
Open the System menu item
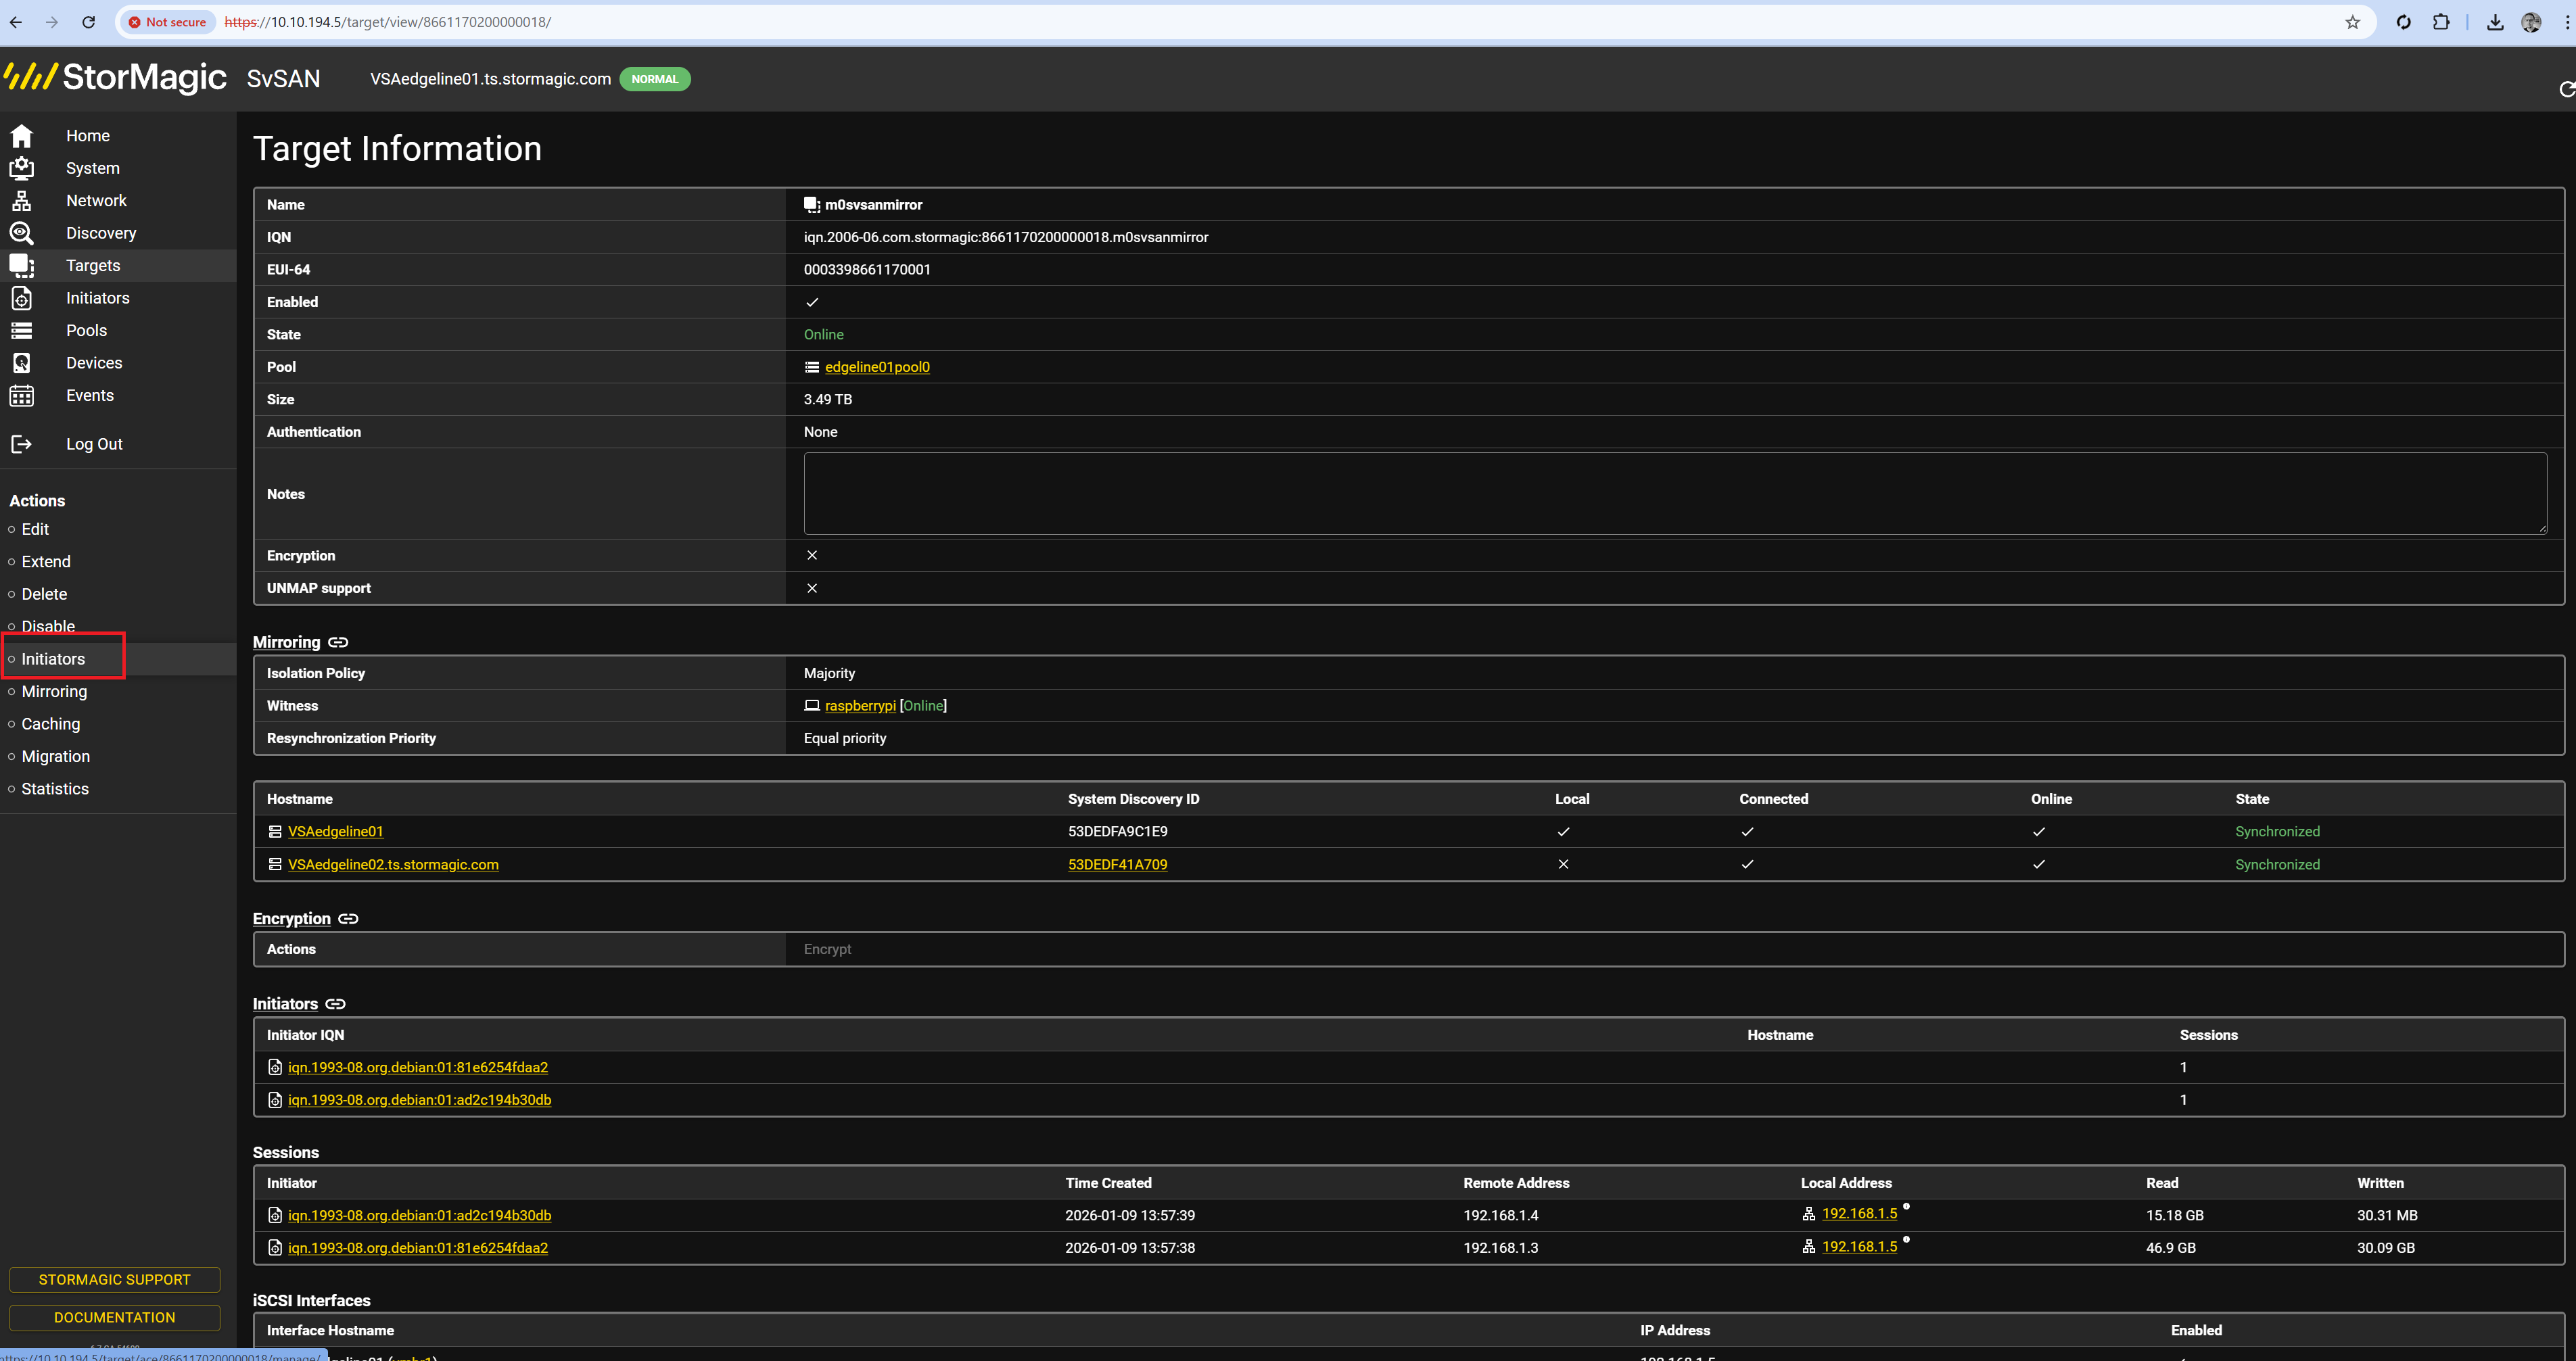tap(93, 168)
